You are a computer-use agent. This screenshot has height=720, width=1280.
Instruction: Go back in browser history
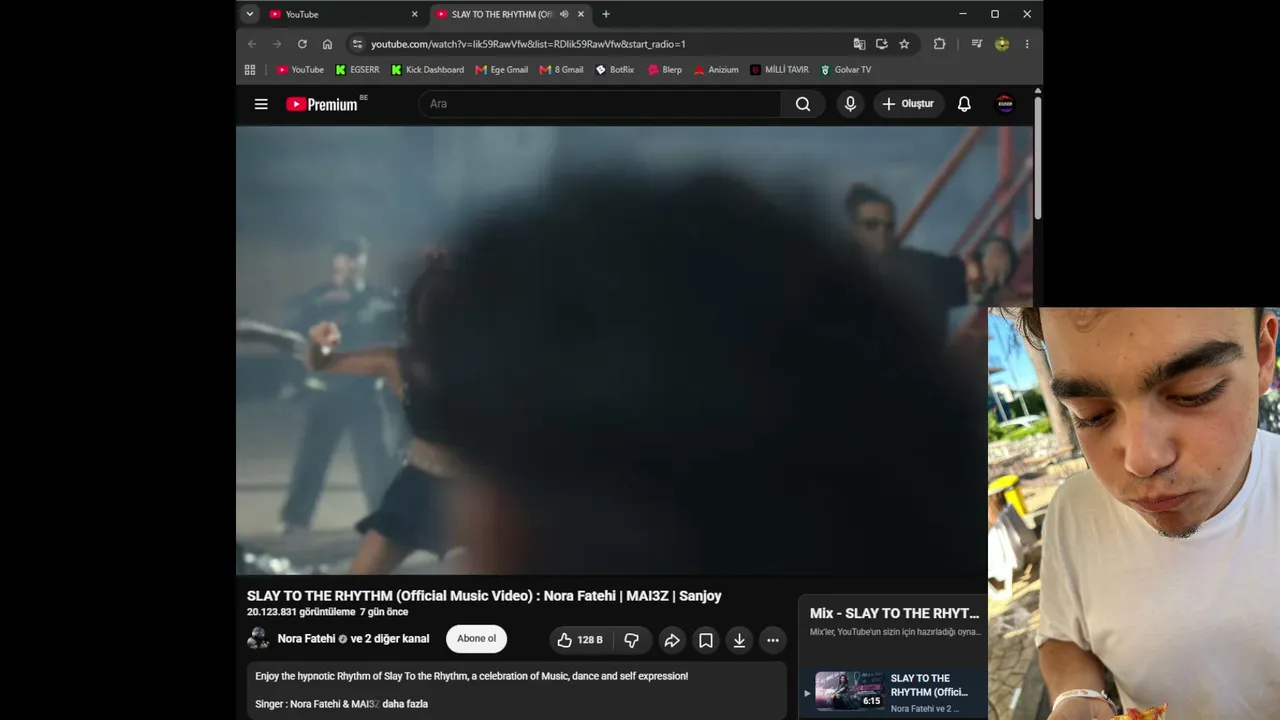pyautogui.click(x=252, y=44)
